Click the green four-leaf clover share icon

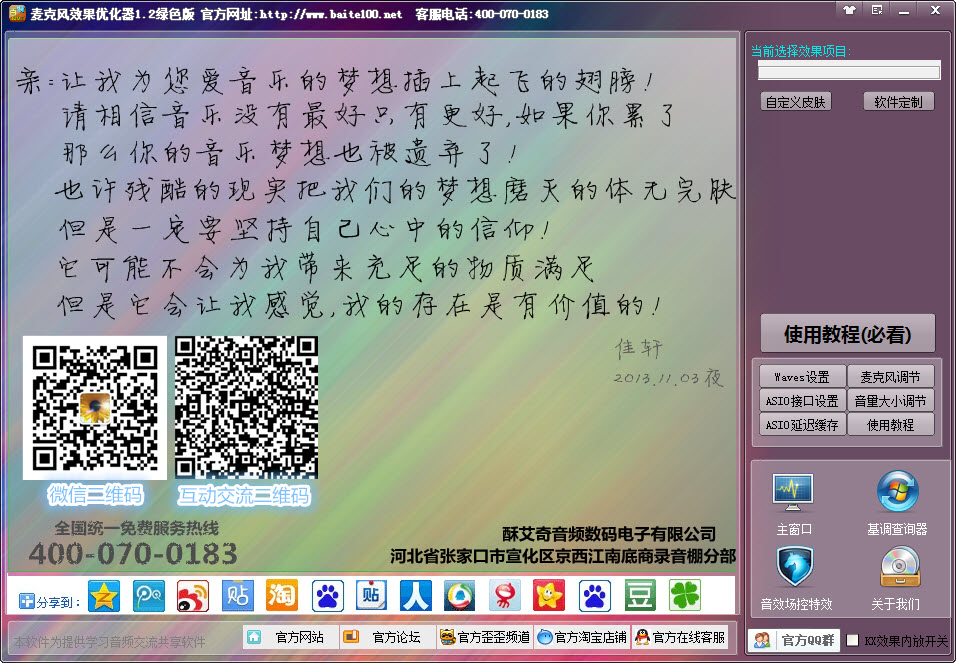[685, 596]
